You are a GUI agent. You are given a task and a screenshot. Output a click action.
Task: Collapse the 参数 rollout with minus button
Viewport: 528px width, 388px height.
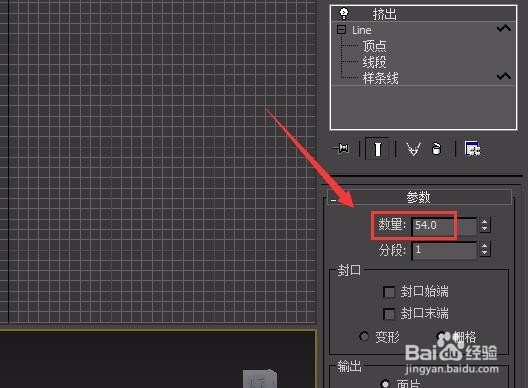coord(333,200)
